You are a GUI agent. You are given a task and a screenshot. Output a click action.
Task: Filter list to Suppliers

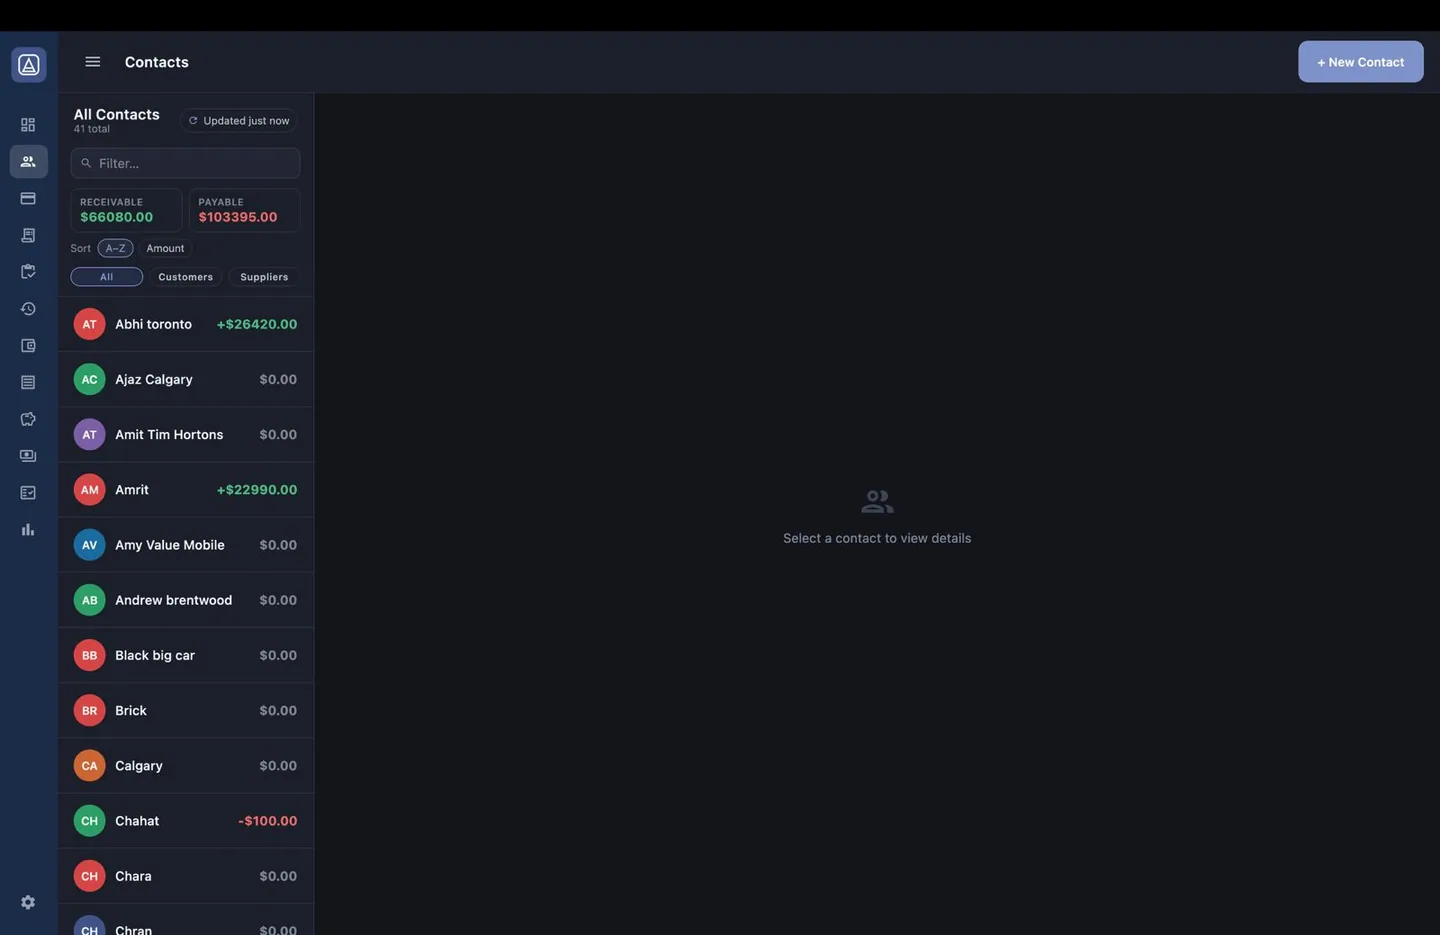(x=264, y=277)
